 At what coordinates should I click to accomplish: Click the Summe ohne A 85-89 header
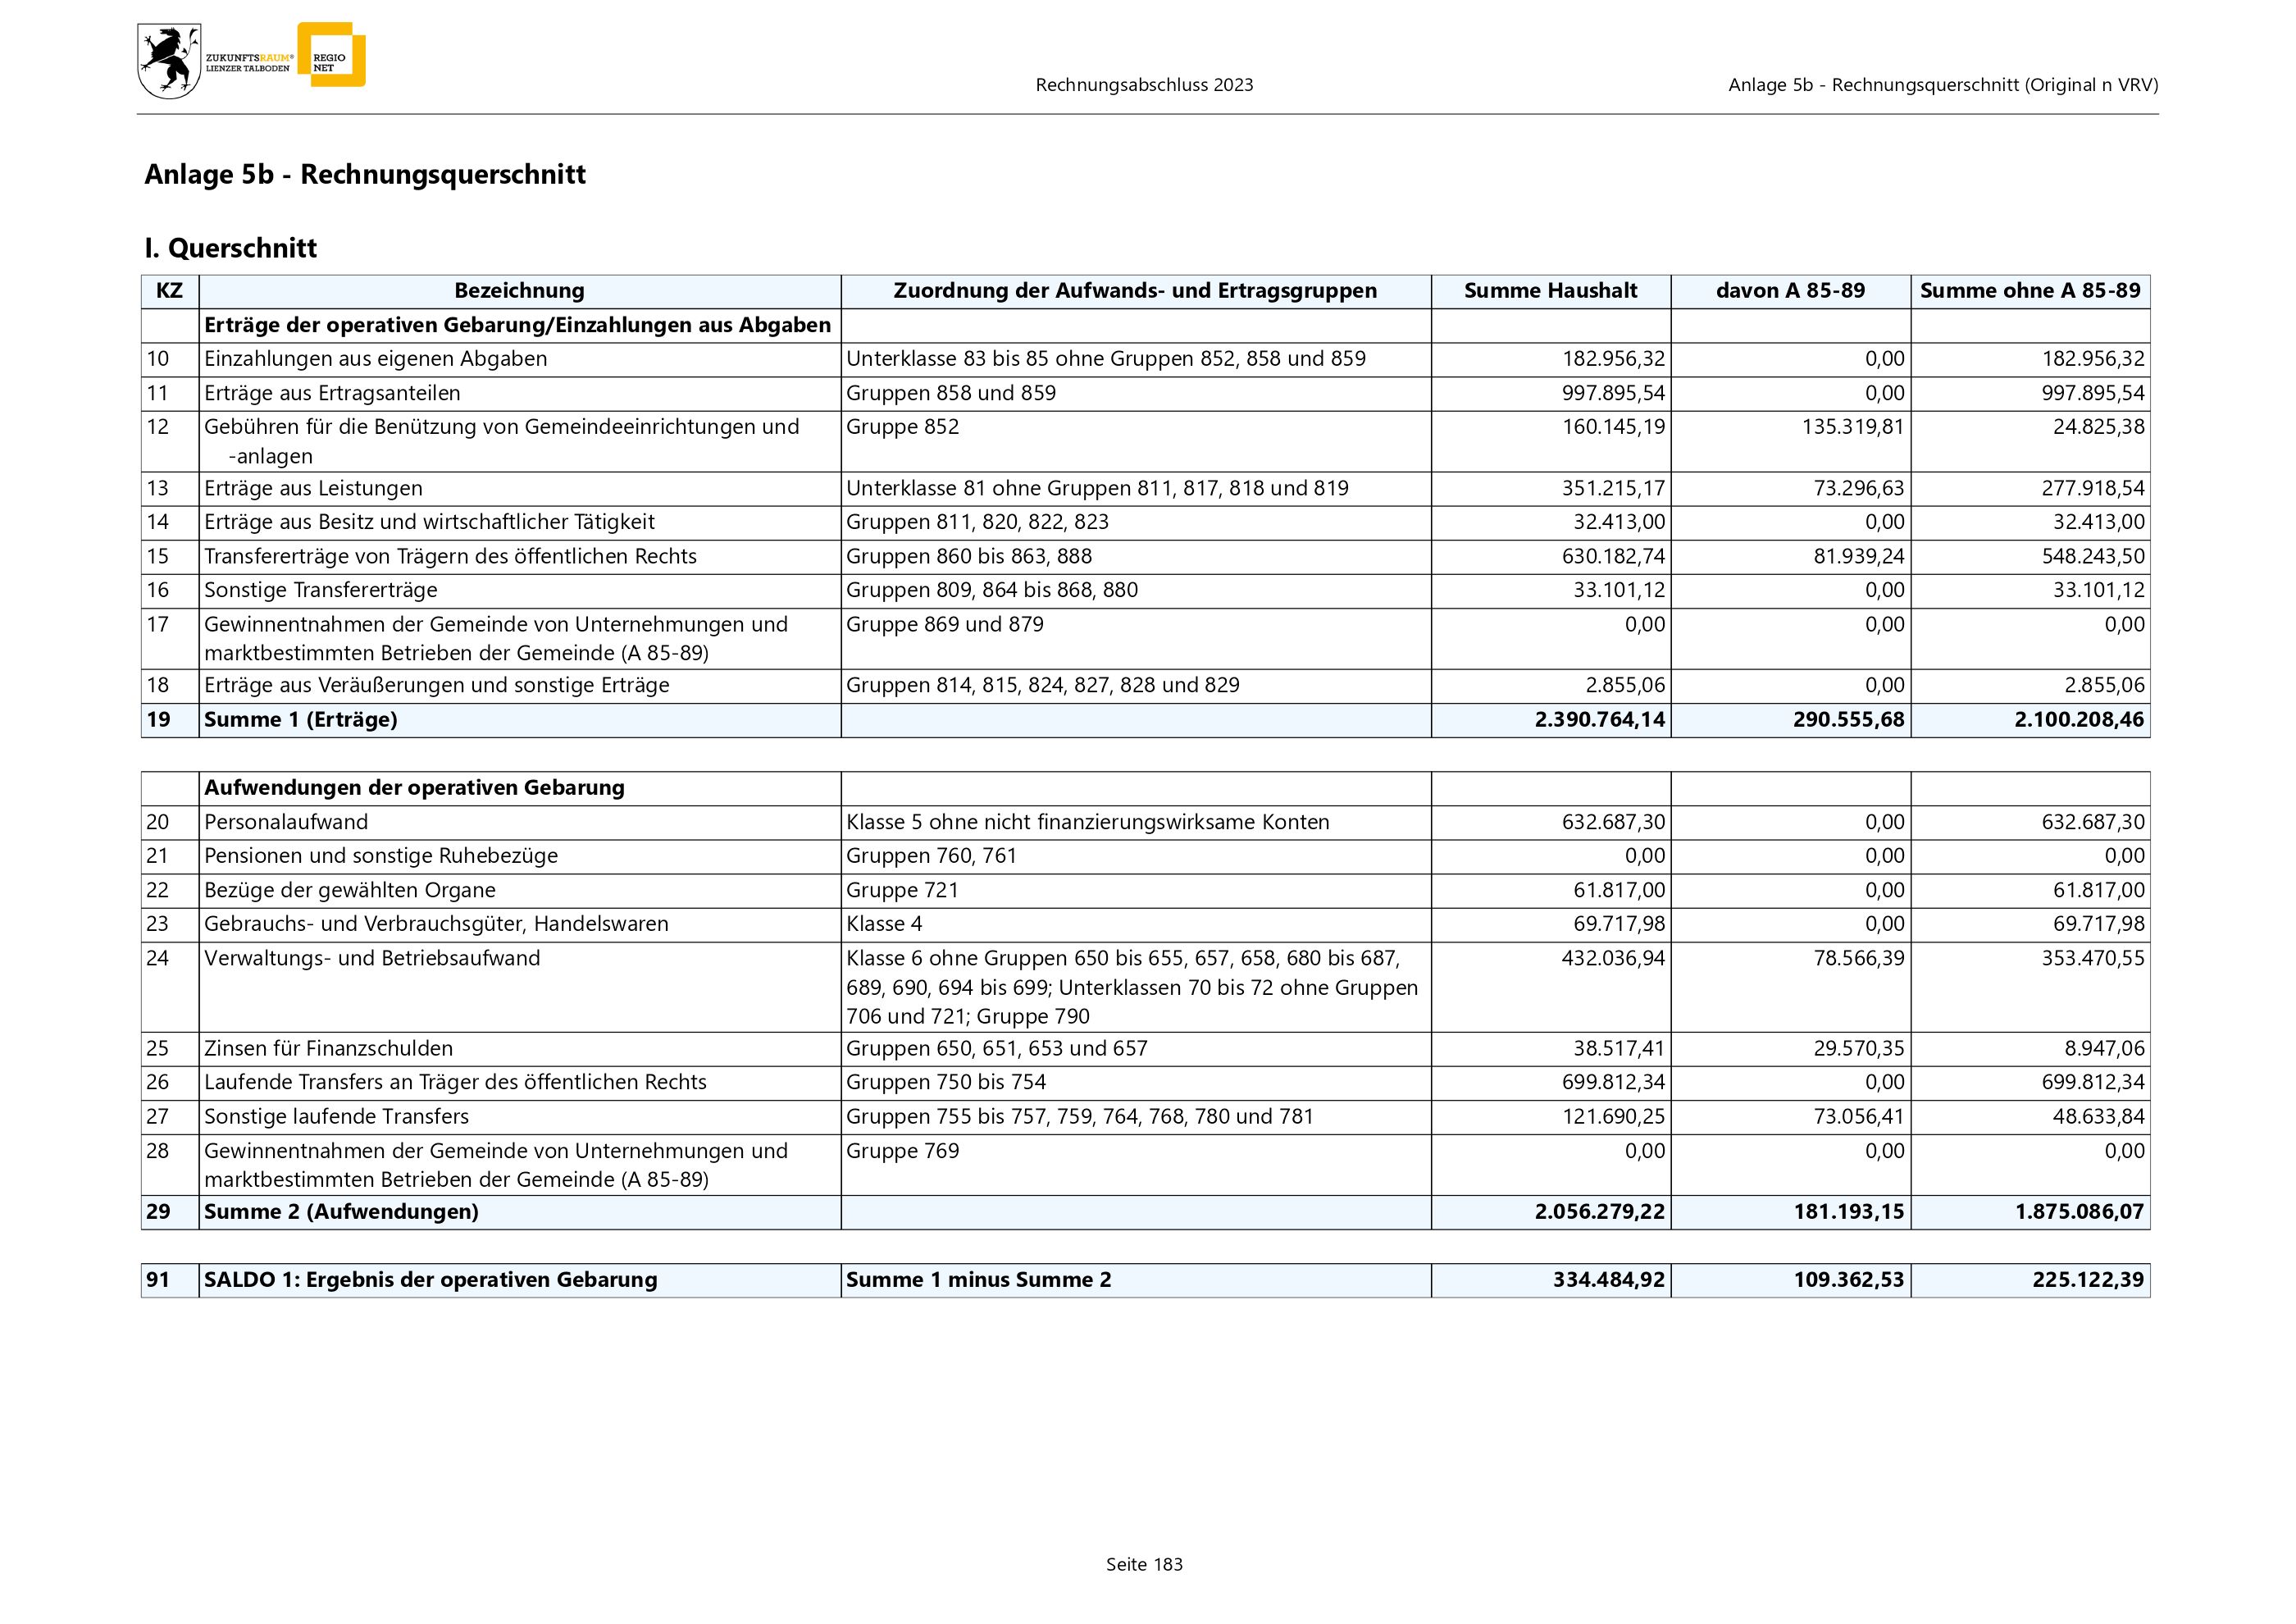(x=2030, y=291)
